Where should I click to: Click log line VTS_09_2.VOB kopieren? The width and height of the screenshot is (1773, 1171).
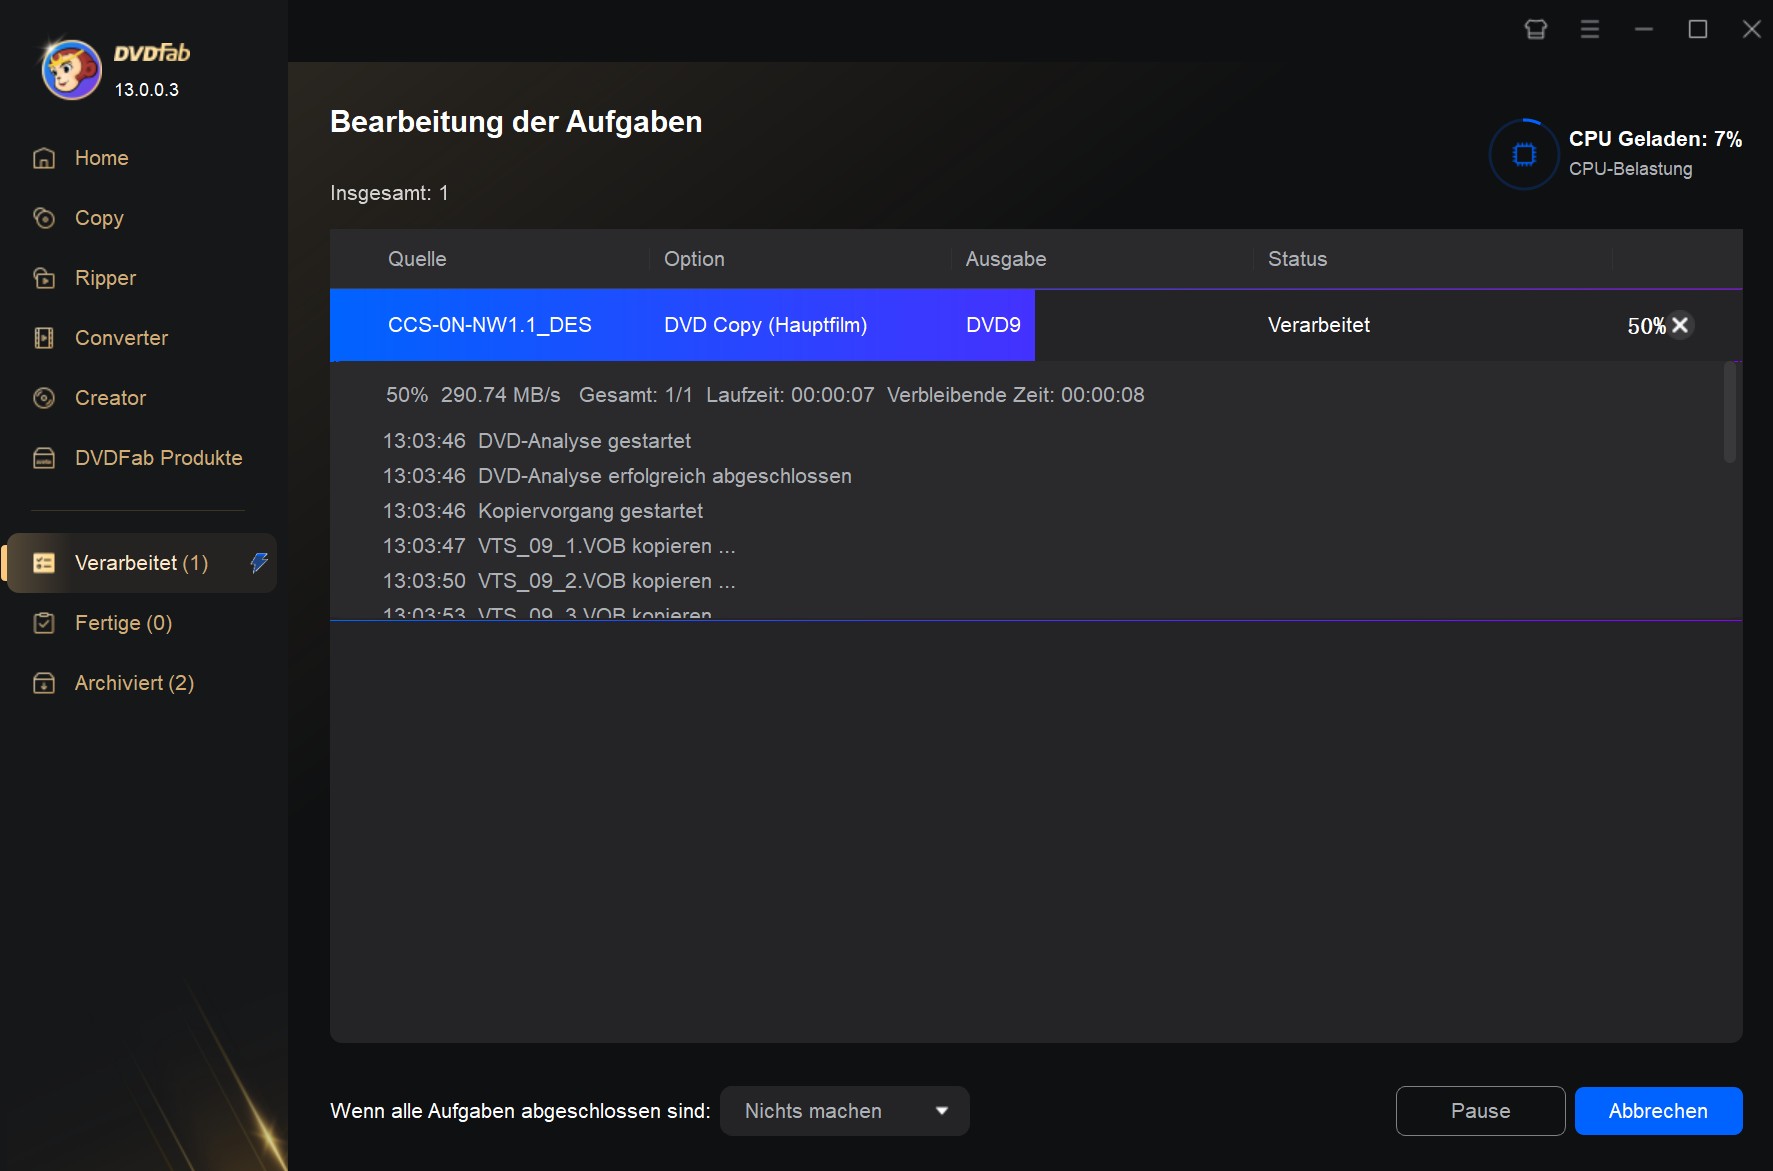point(559,581)
